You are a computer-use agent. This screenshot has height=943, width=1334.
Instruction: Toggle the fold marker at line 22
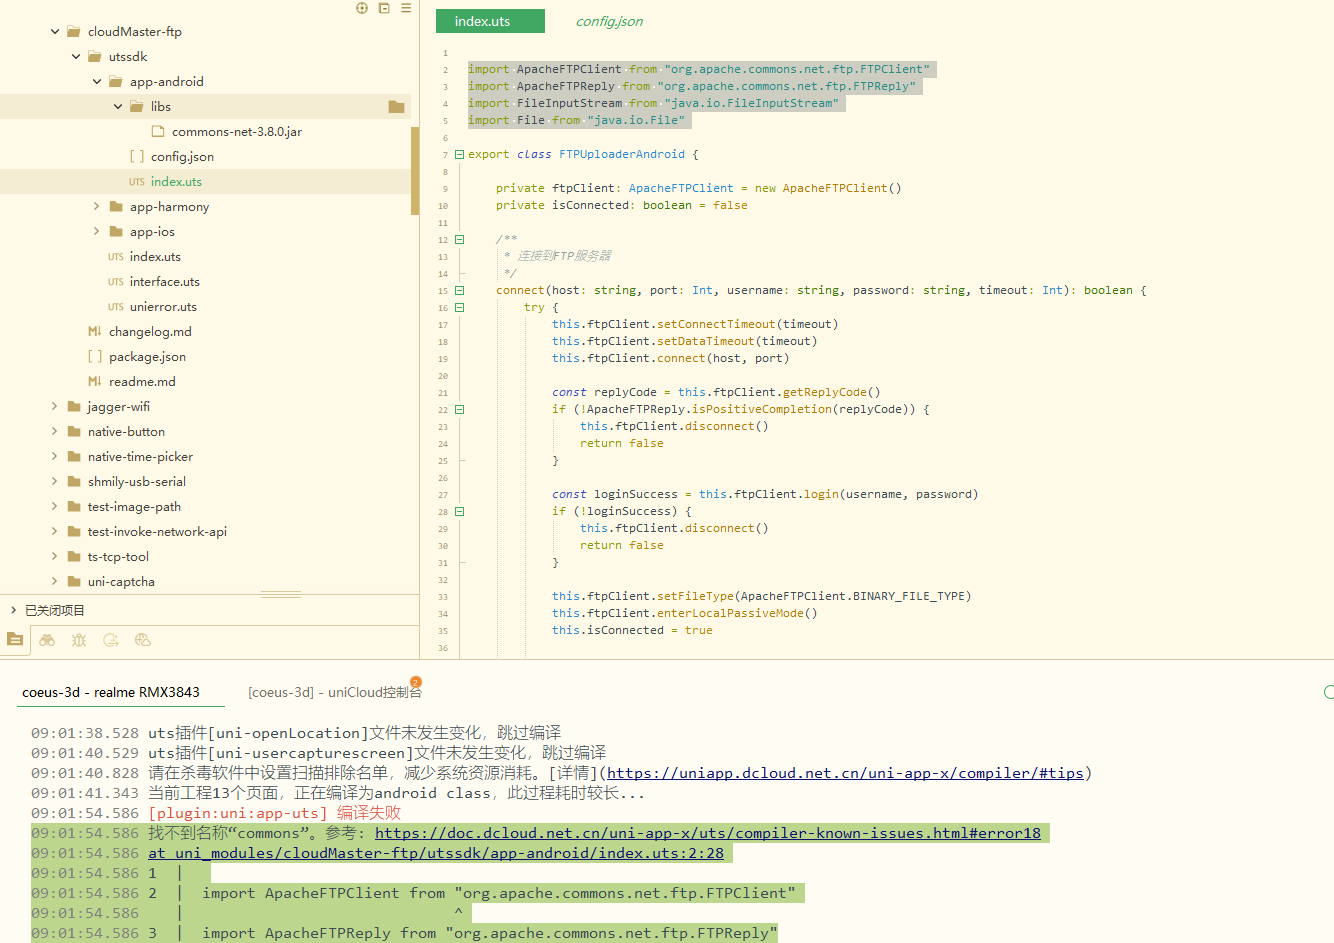click(x=459, y=410)
